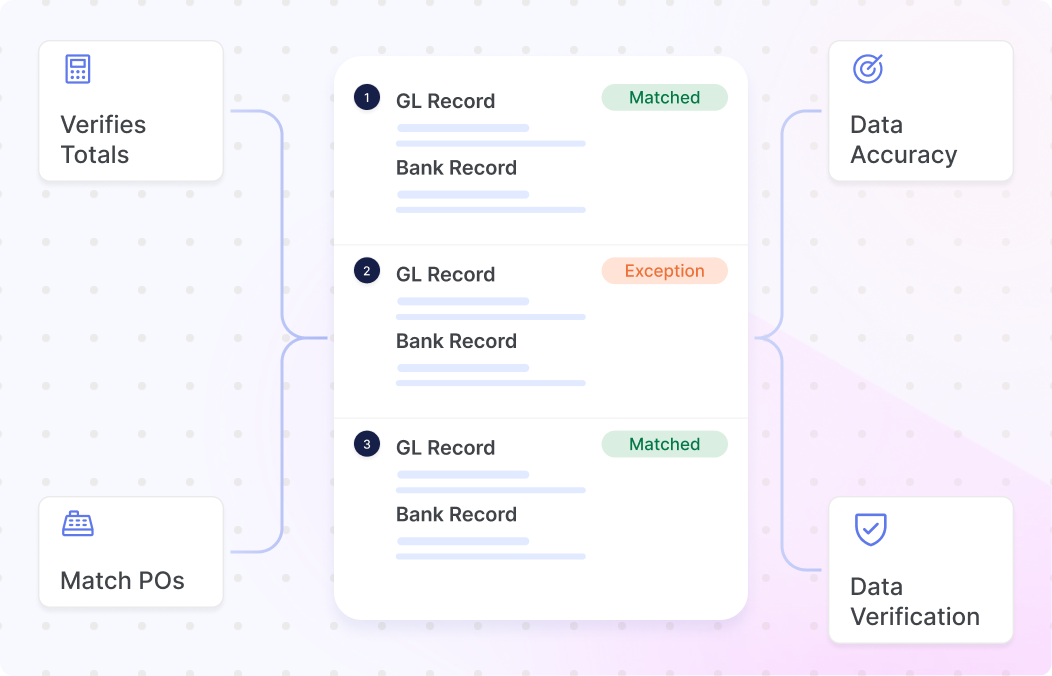Select the number 2 circle badge
The height and width of the screenshot is (676, 1052).
click(x=367, y=271)
